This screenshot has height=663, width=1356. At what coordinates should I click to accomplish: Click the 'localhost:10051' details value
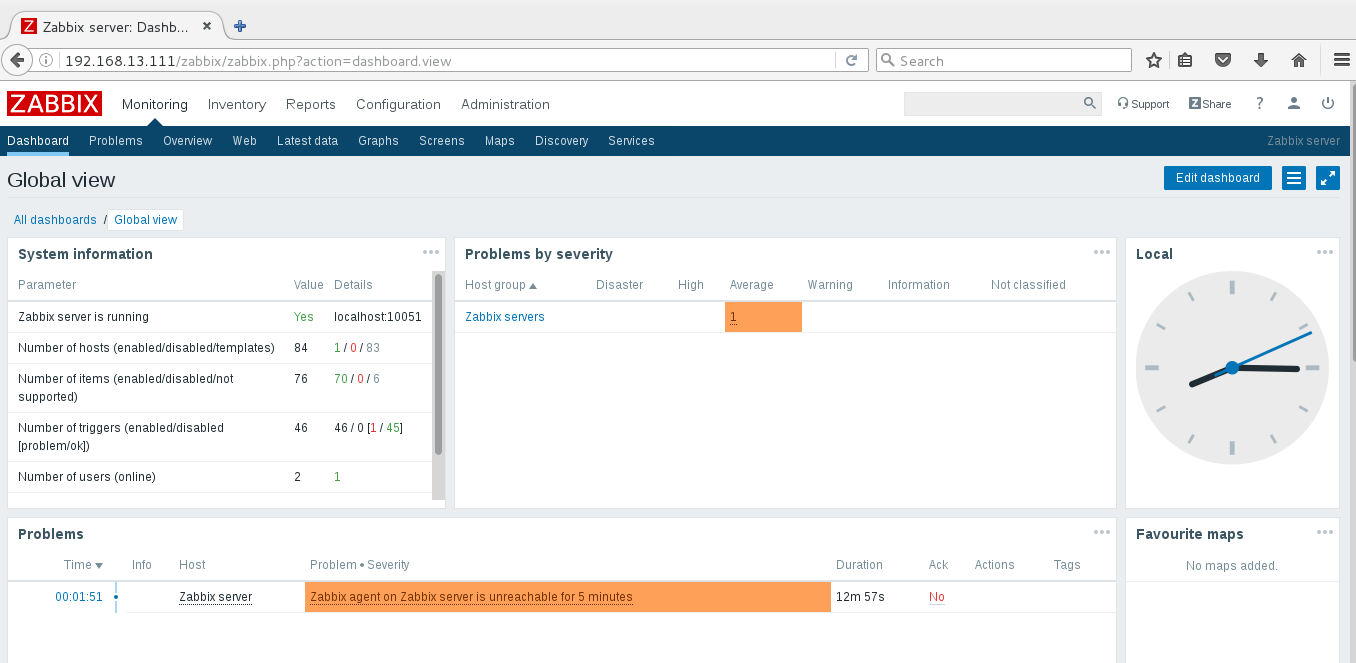378,317
